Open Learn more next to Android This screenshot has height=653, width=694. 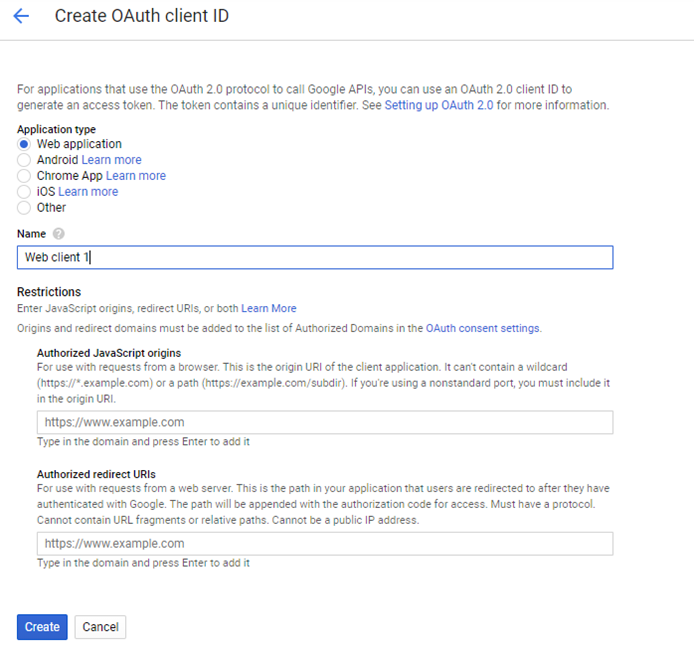[x=111, y=160]
